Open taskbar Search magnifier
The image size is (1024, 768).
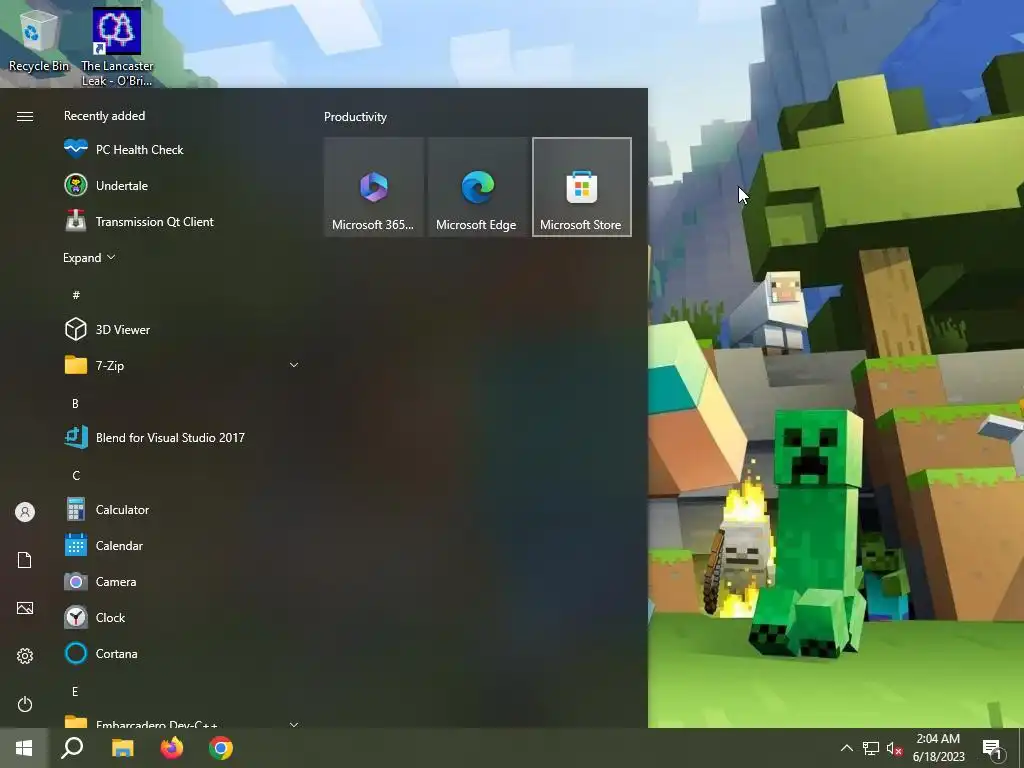72,748
